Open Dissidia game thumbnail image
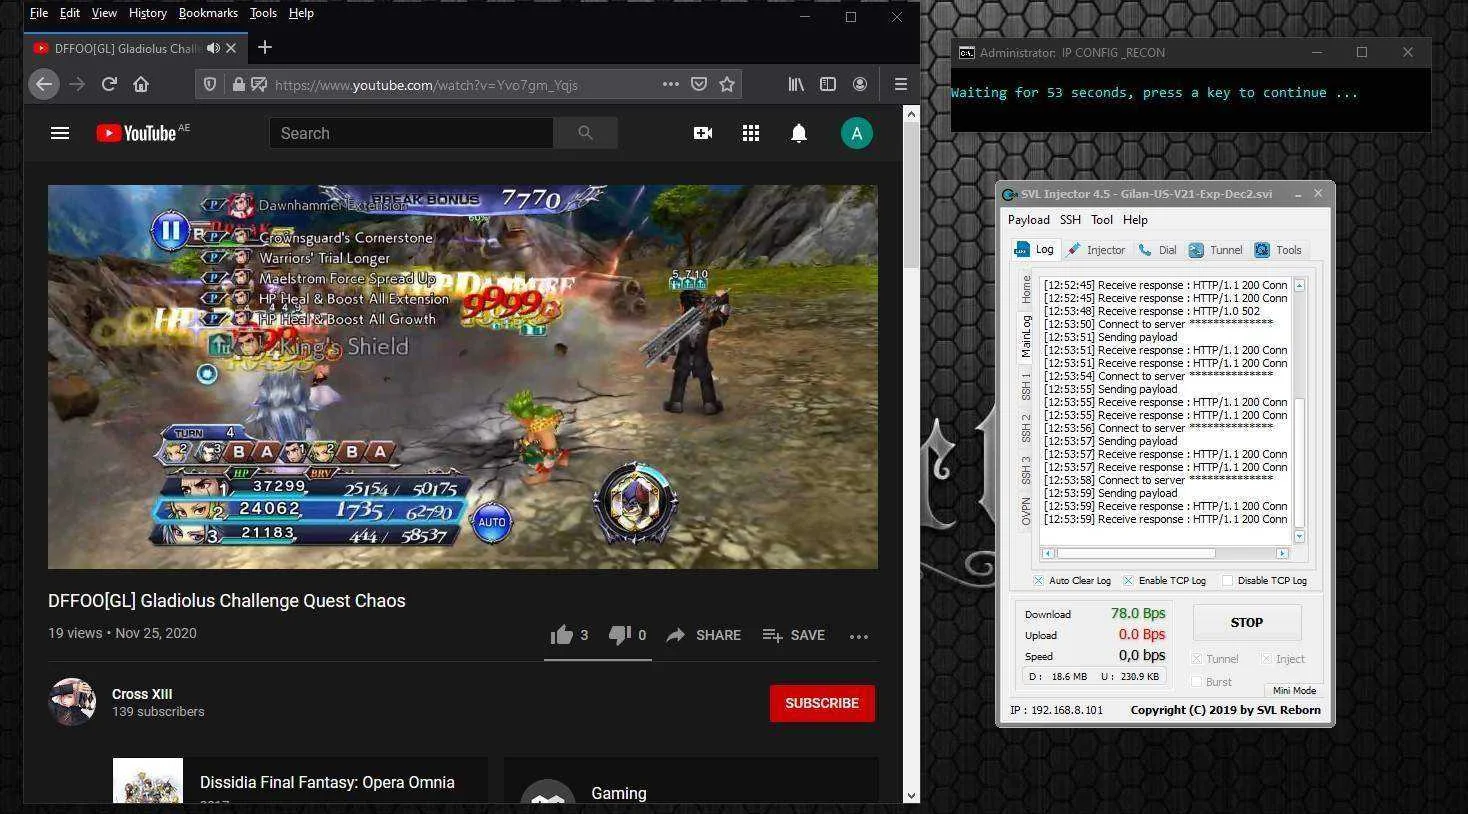The height and width of the screenshot is (814, 1468). pos(148,781)
